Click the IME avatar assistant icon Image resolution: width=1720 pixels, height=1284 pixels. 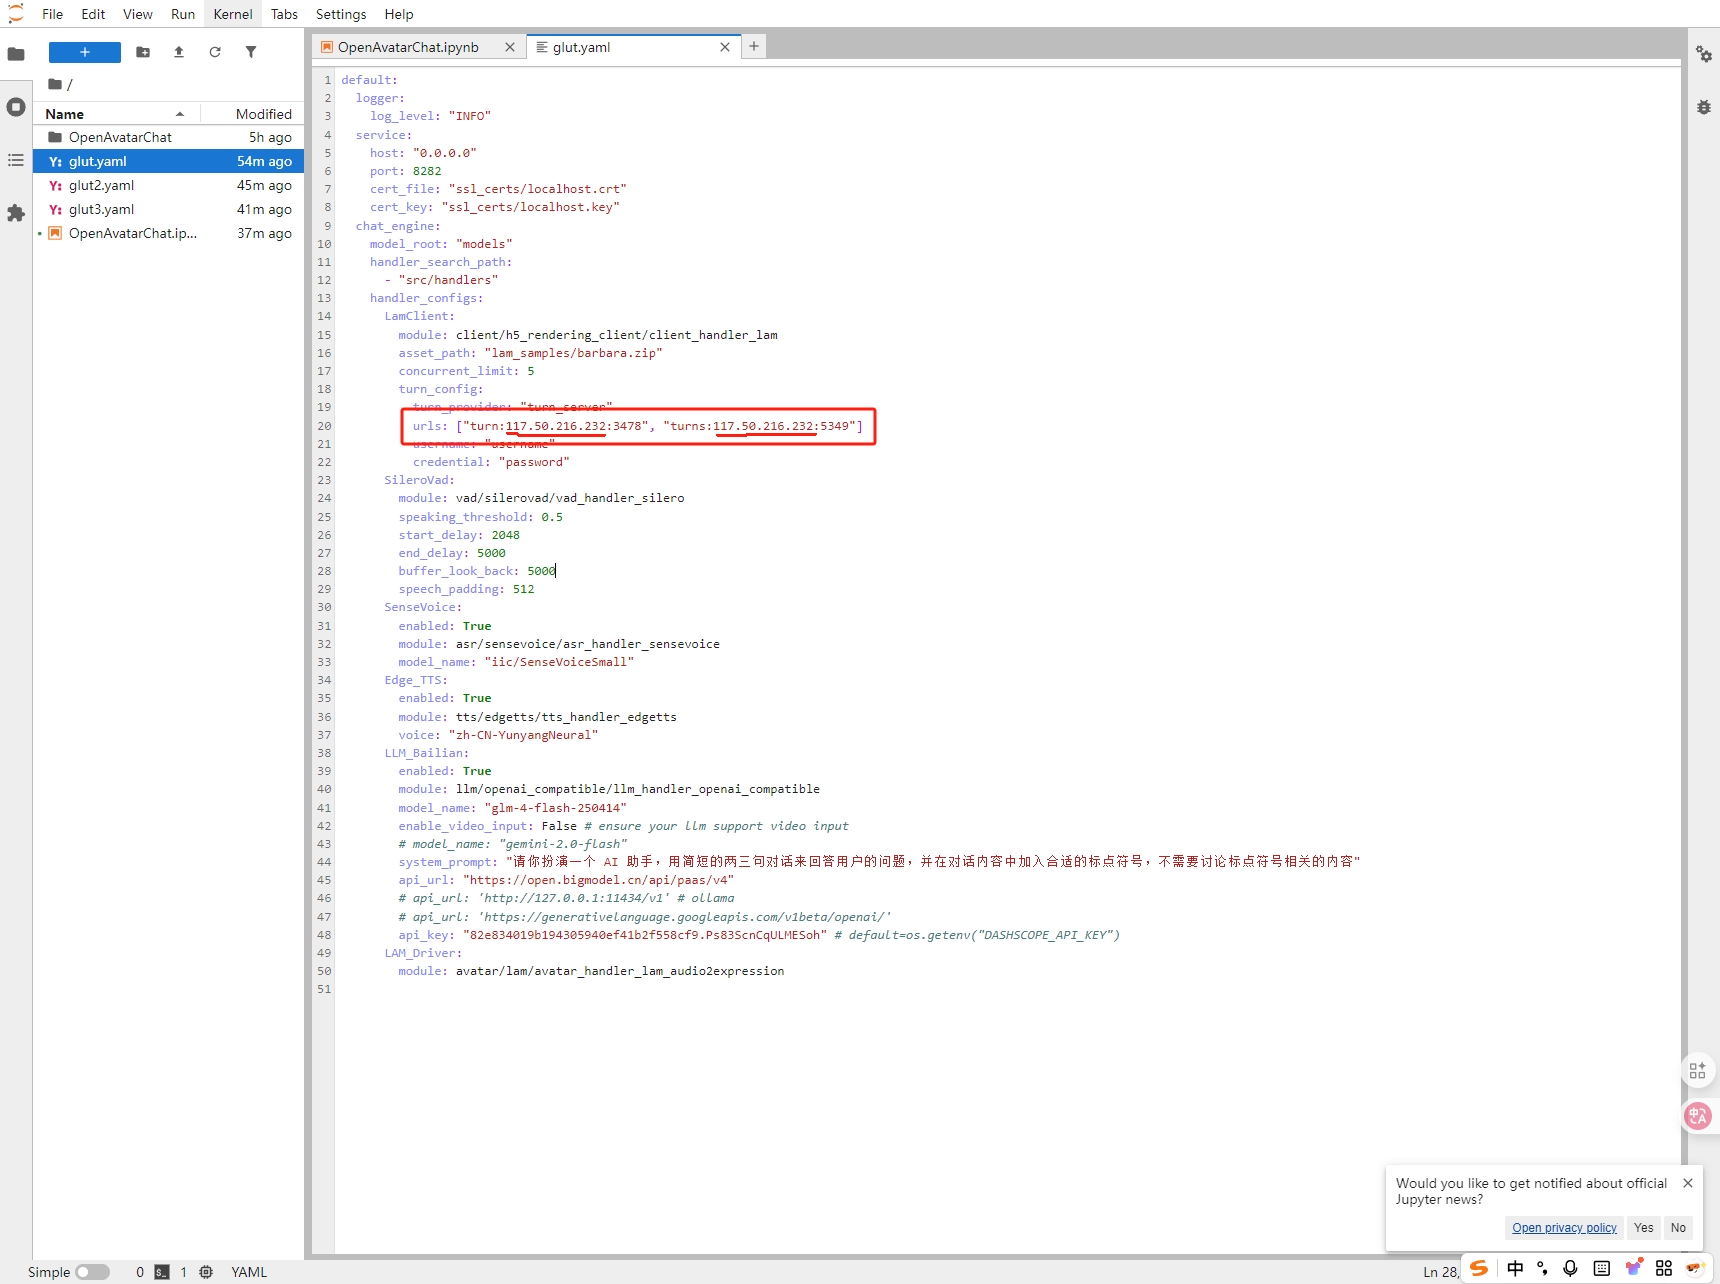(1695, 1268)
